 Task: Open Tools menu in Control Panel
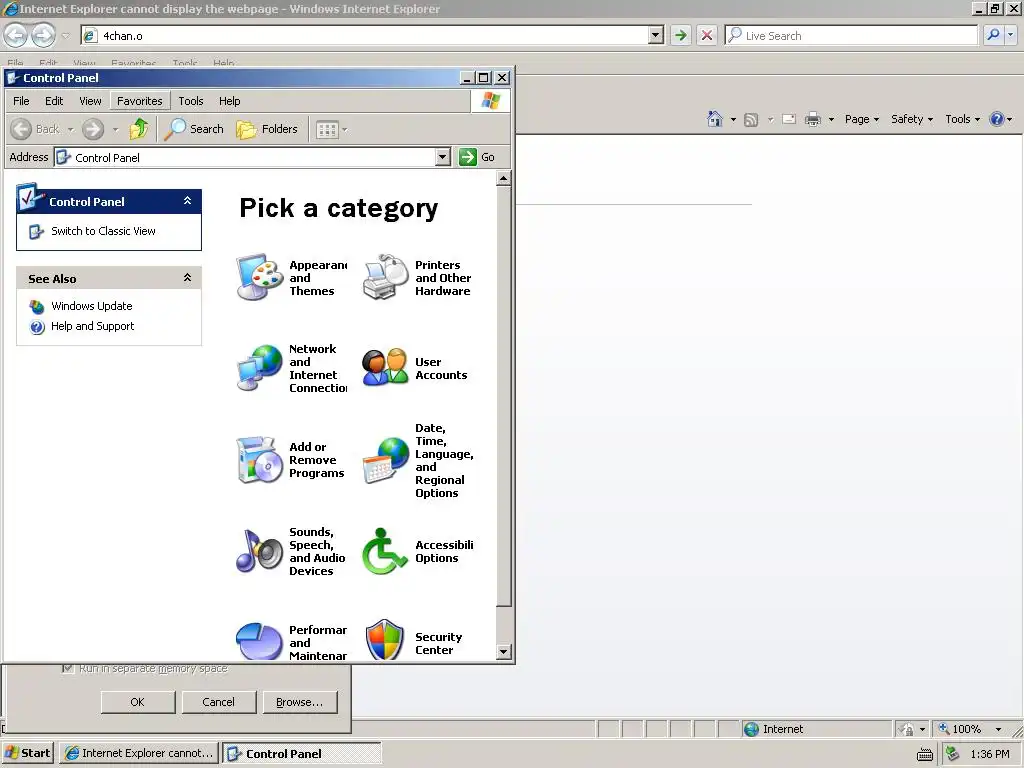(191, 101)
